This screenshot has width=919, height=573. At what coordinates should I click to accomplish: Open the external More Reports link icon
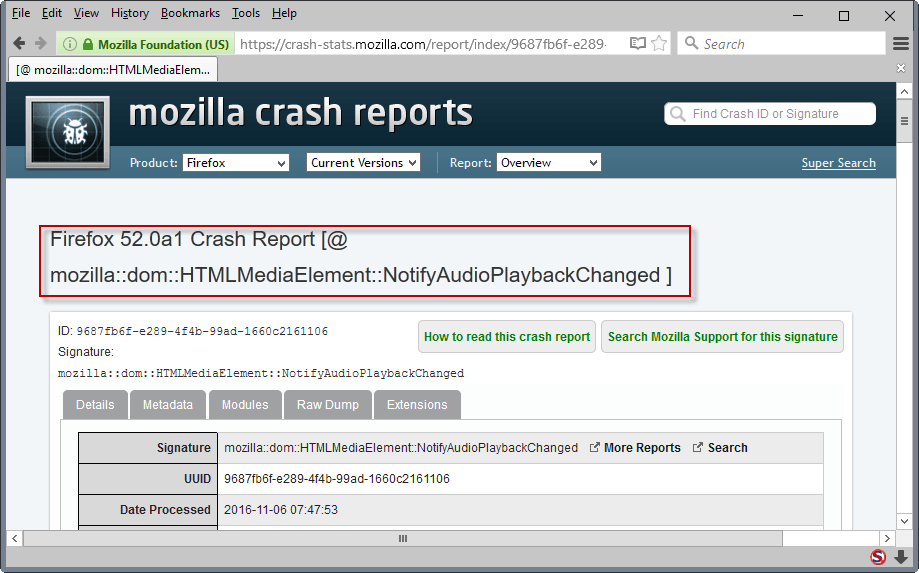click(x=594, y=448)
